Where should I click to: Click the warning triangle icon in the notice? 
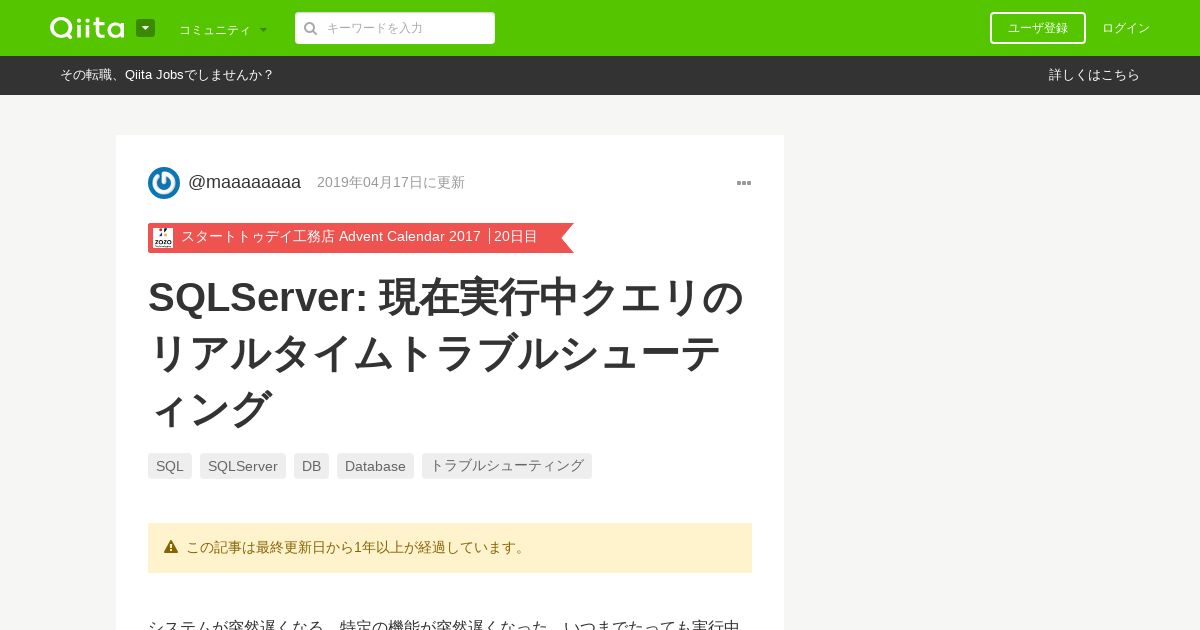pyautogui.click(x=171, y=547)
